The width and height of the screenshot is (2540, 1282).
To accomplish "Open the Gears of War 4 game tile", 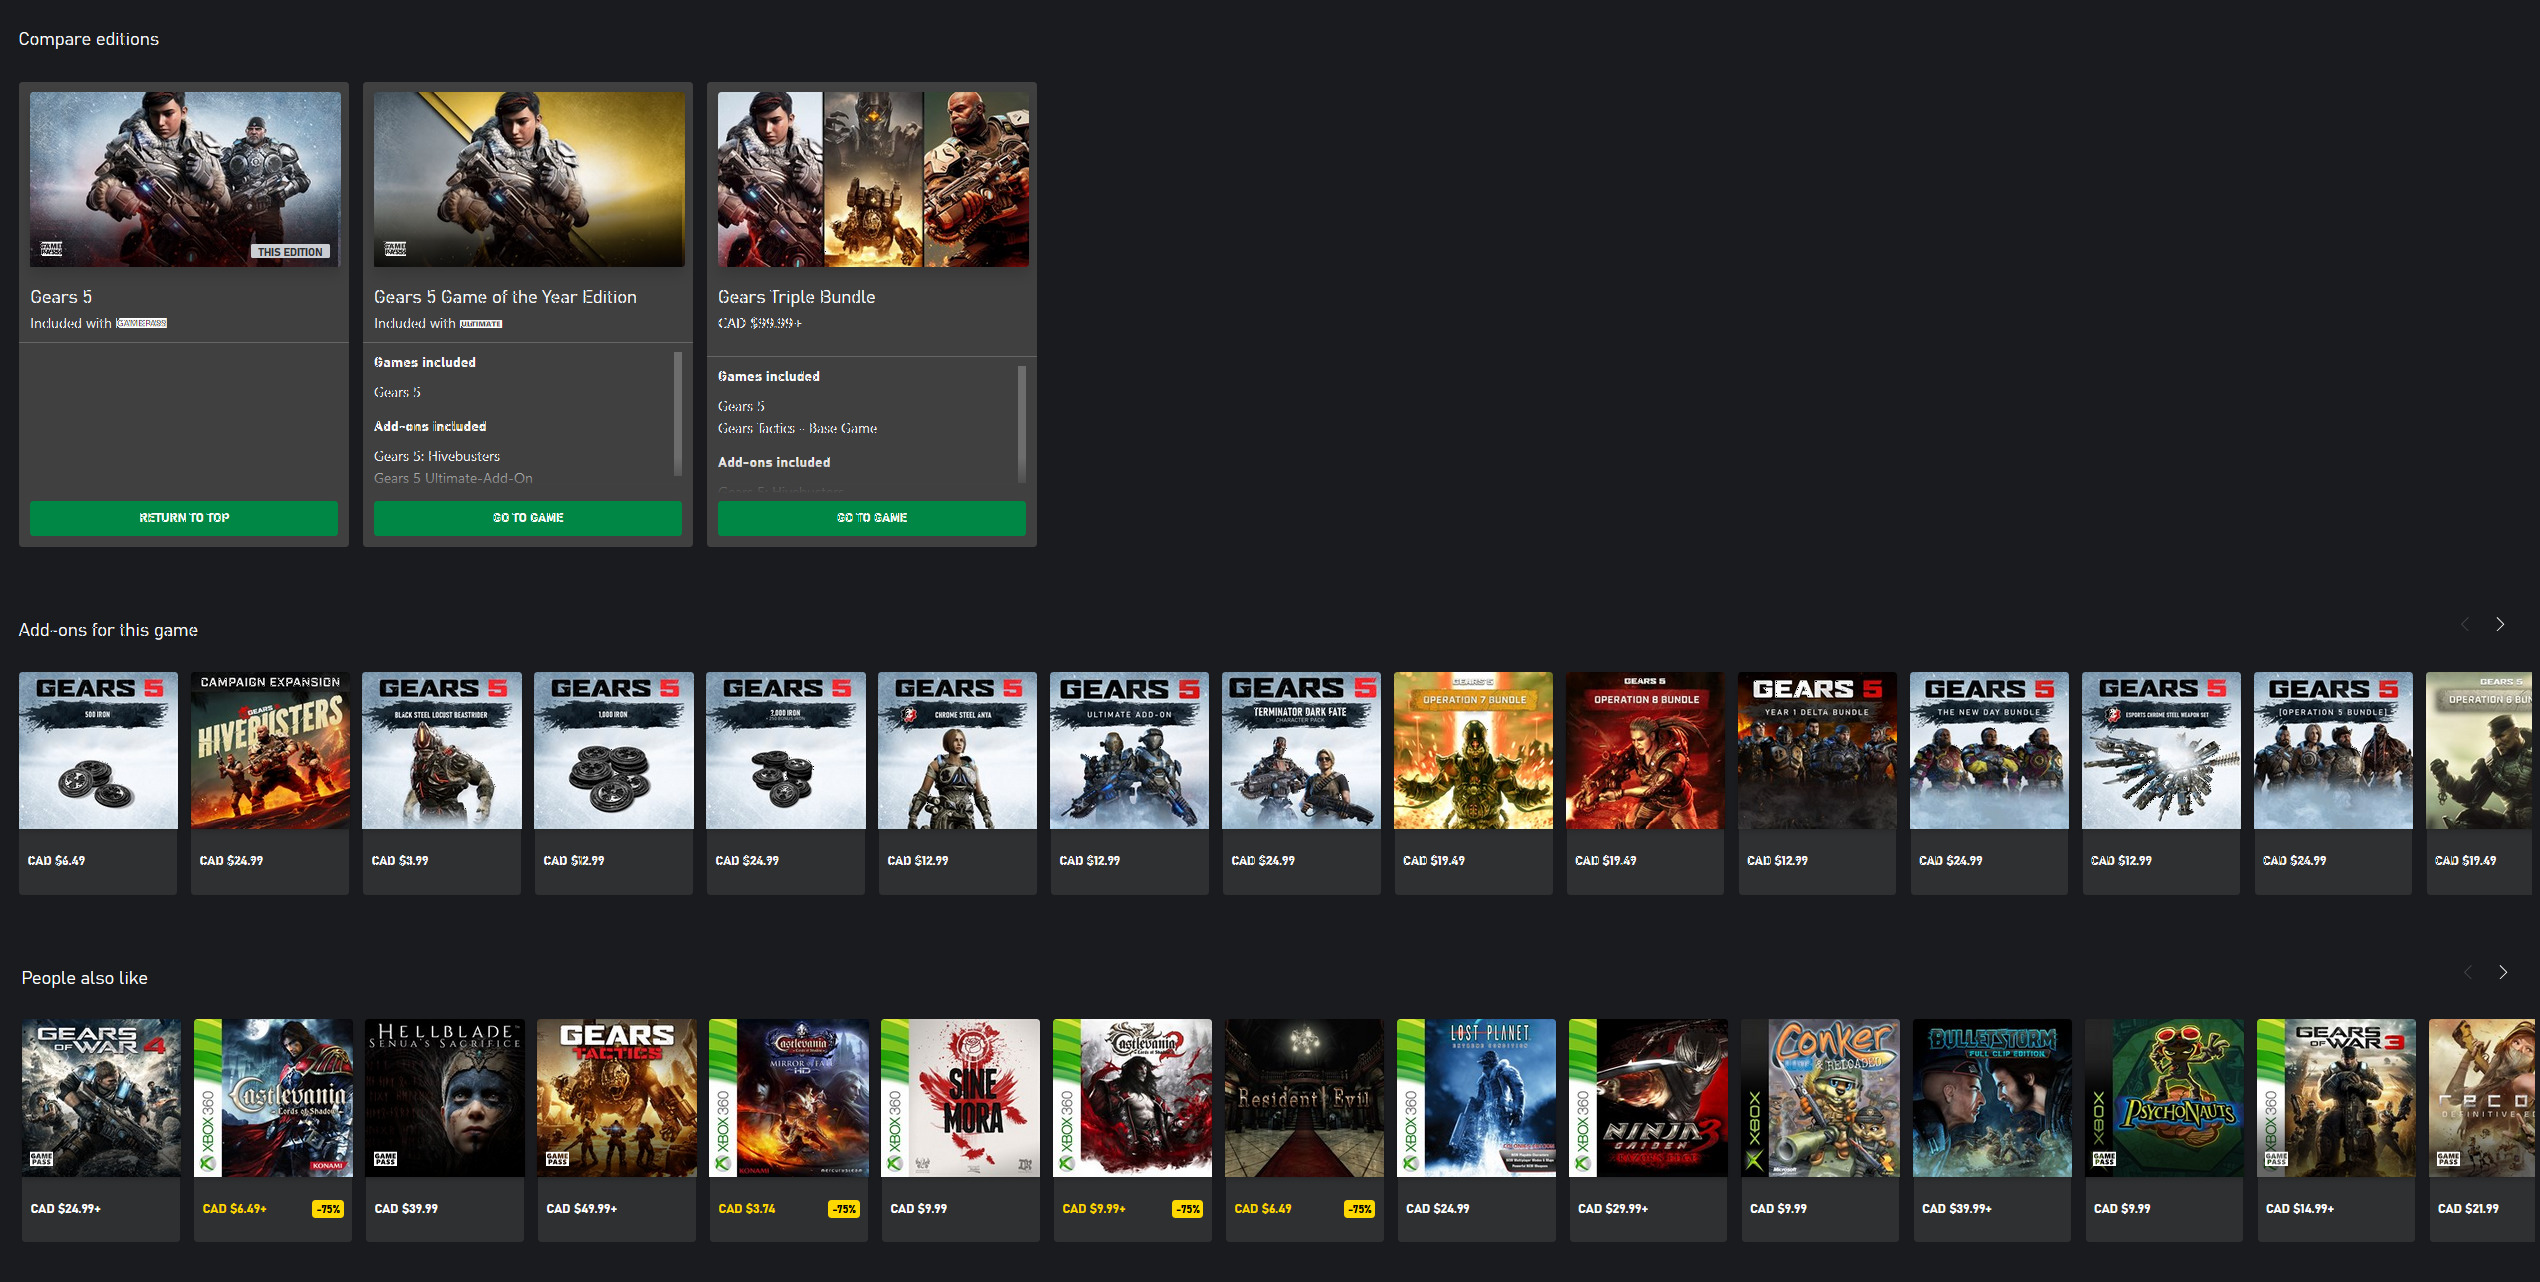I will [101, 1130].
